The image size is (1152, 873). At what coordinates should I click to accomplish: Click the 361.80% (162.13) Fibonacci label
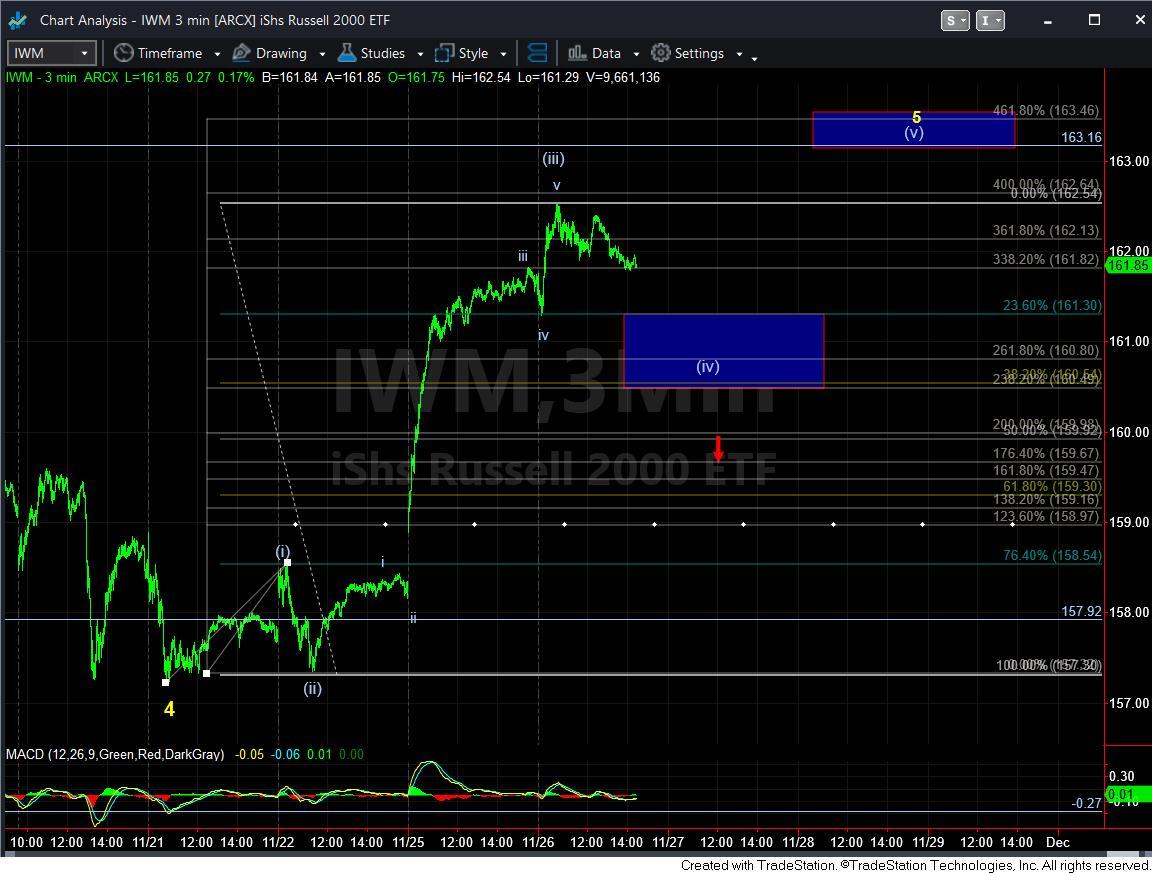1046,230
